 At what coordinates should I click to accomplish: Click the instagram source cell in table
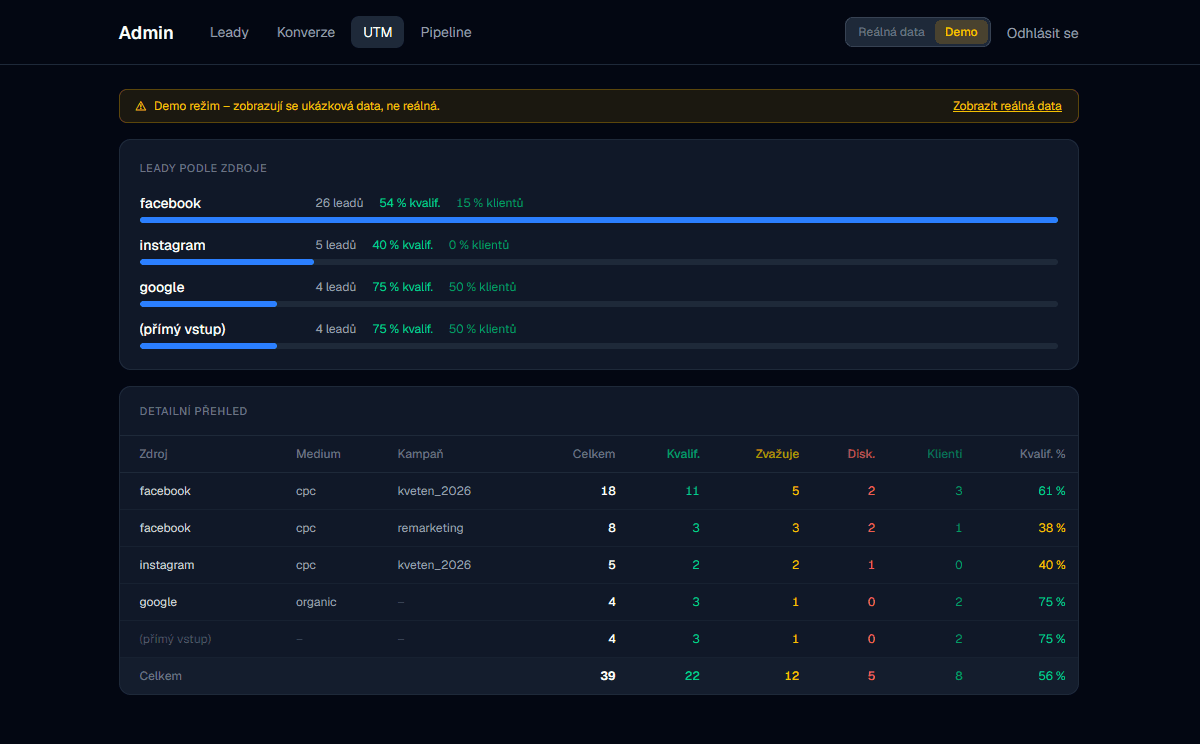coord(167,565)
